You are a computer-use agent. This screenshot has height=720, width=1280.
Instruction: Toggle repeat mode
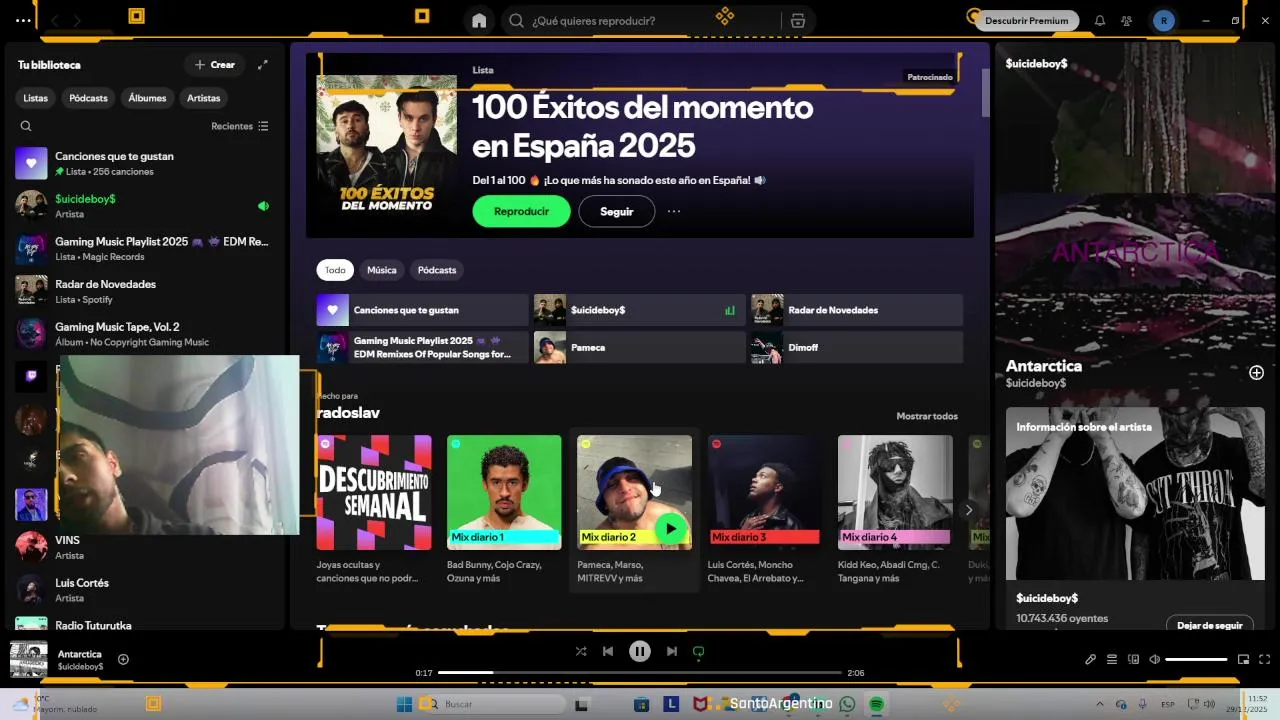699,651
